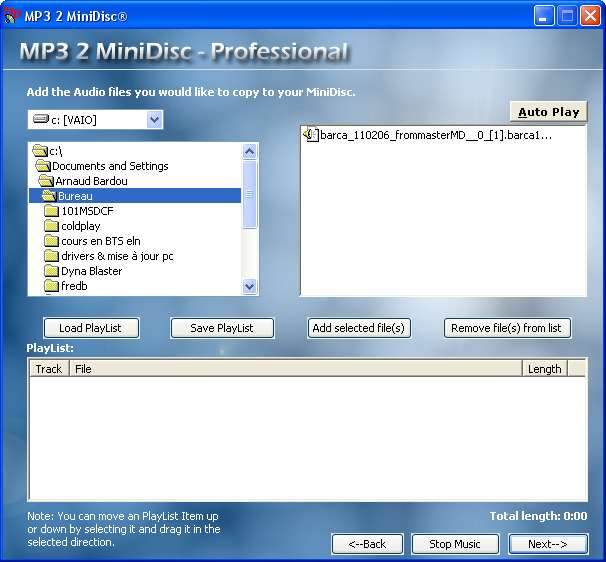Screen dimensions: 606x562
Task: Select Arnaud Bardou folder name
Action: tap(91, 181)
